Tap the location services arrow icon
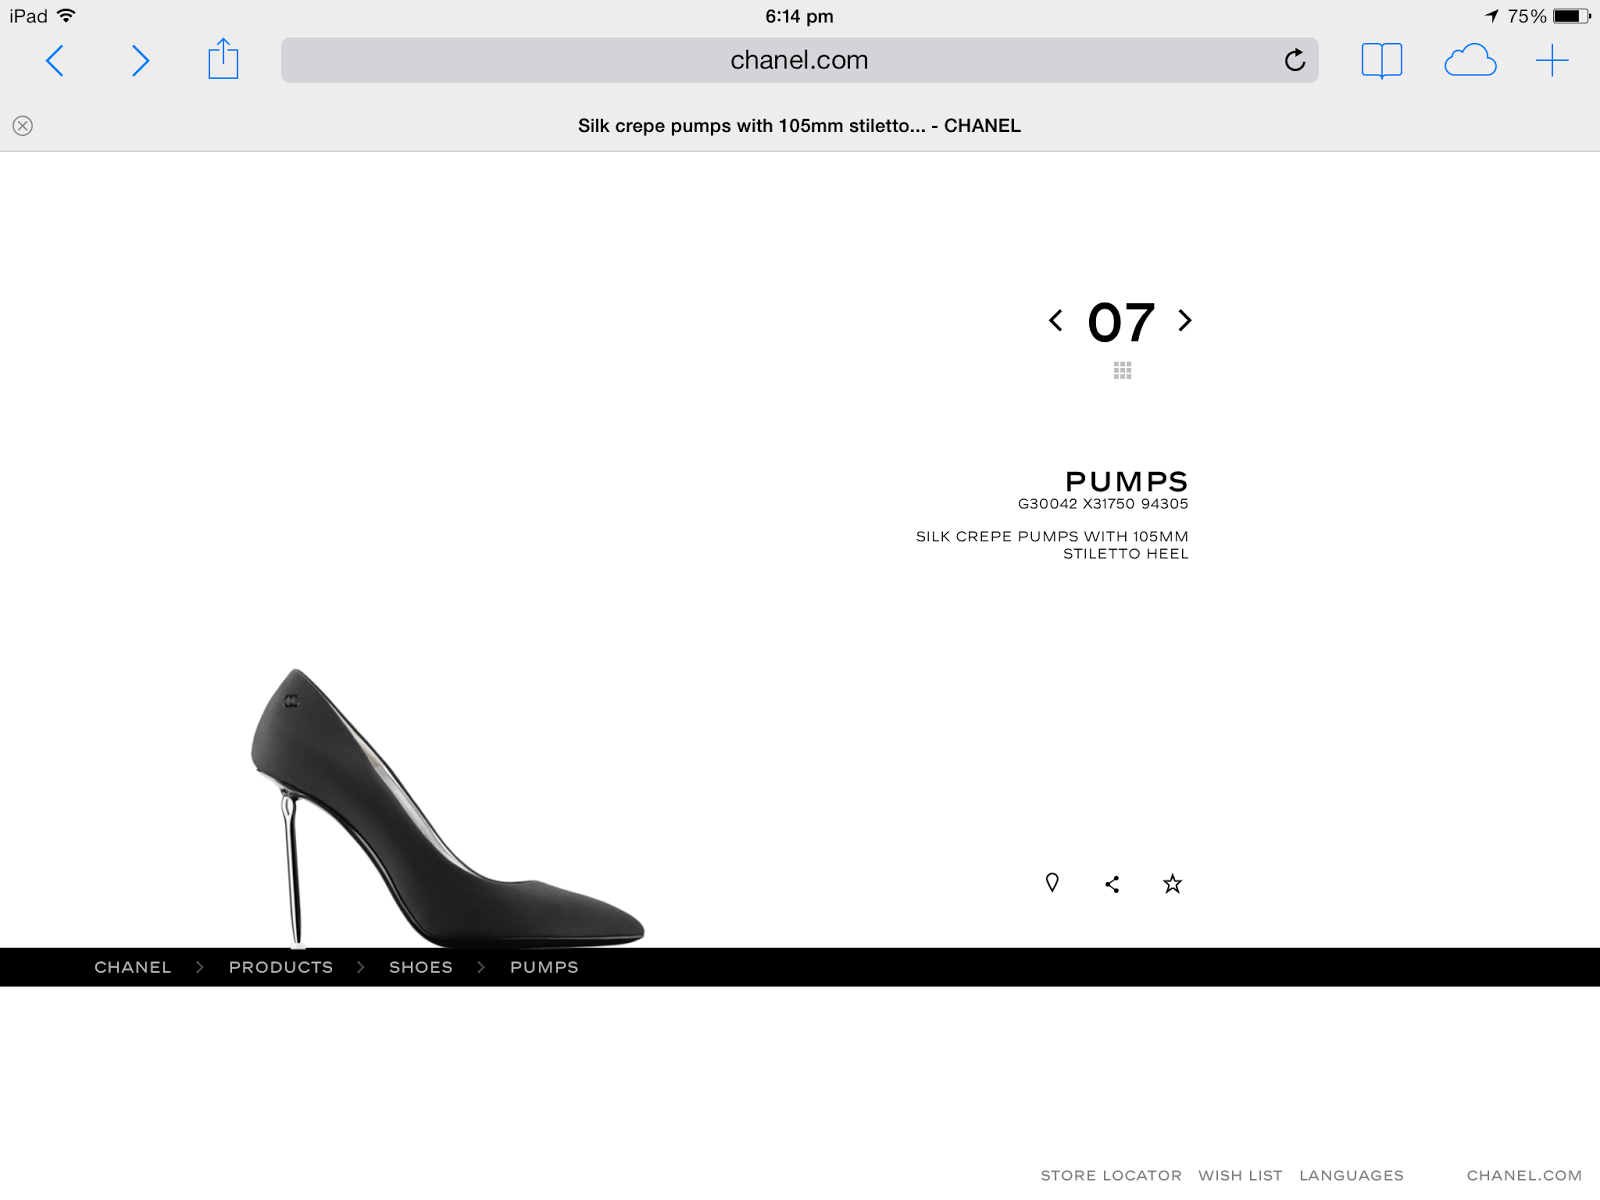1600x1200 pixels. click(x=1492, y=16)
